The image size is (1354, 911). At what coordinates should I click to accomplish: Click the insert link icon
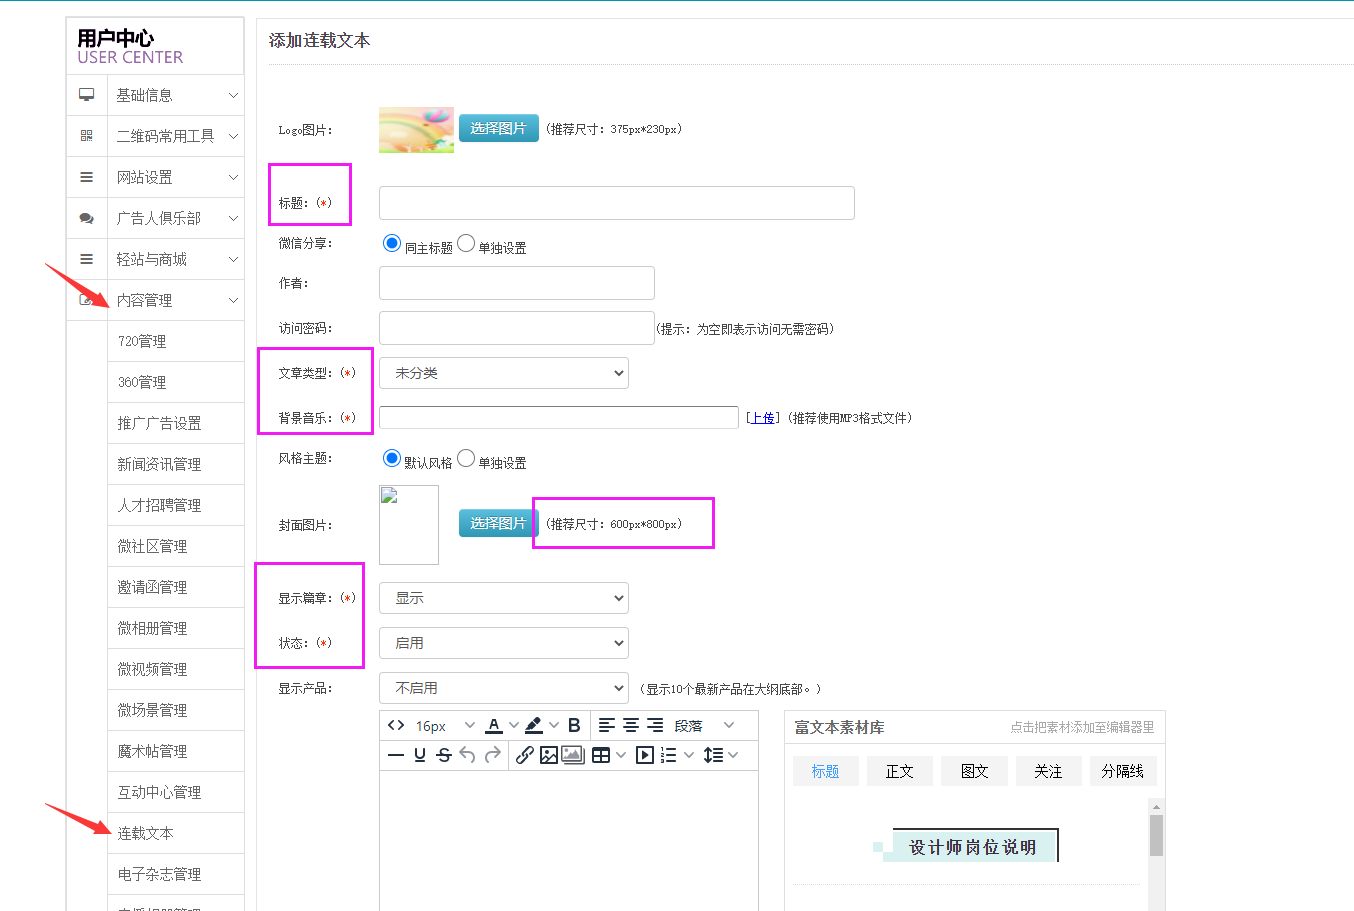point(524,755)
